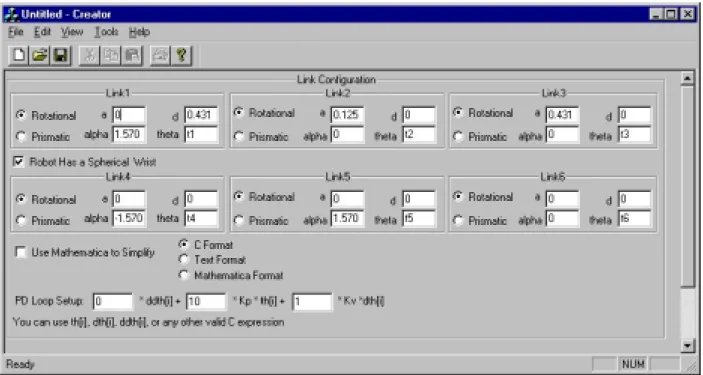Click Link4 theta field showing t4
This screenshot has width=703, height=375.
point(201,218)
